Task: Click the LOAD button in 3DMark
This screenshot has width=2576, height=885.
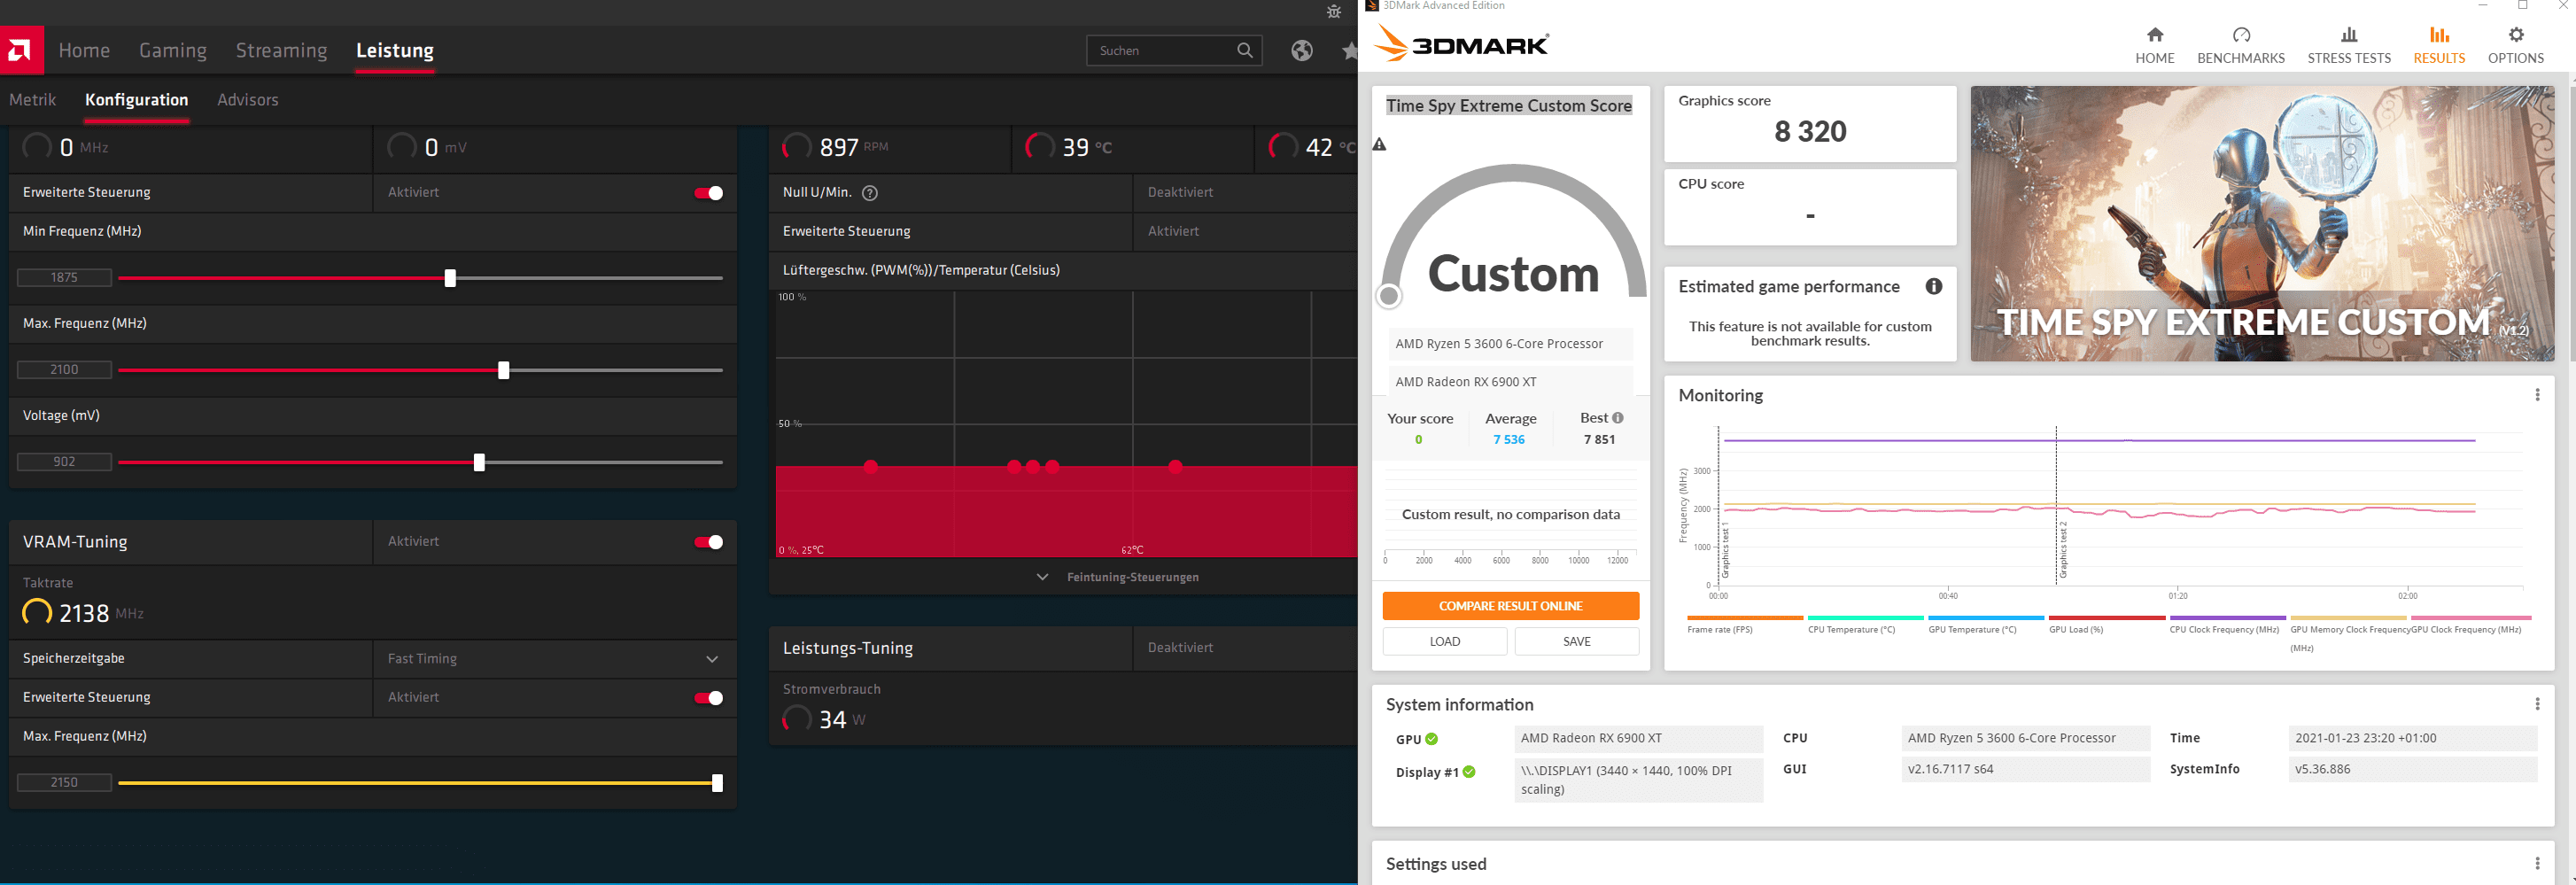Action: pyautogui.click(x=1444, y=642)
